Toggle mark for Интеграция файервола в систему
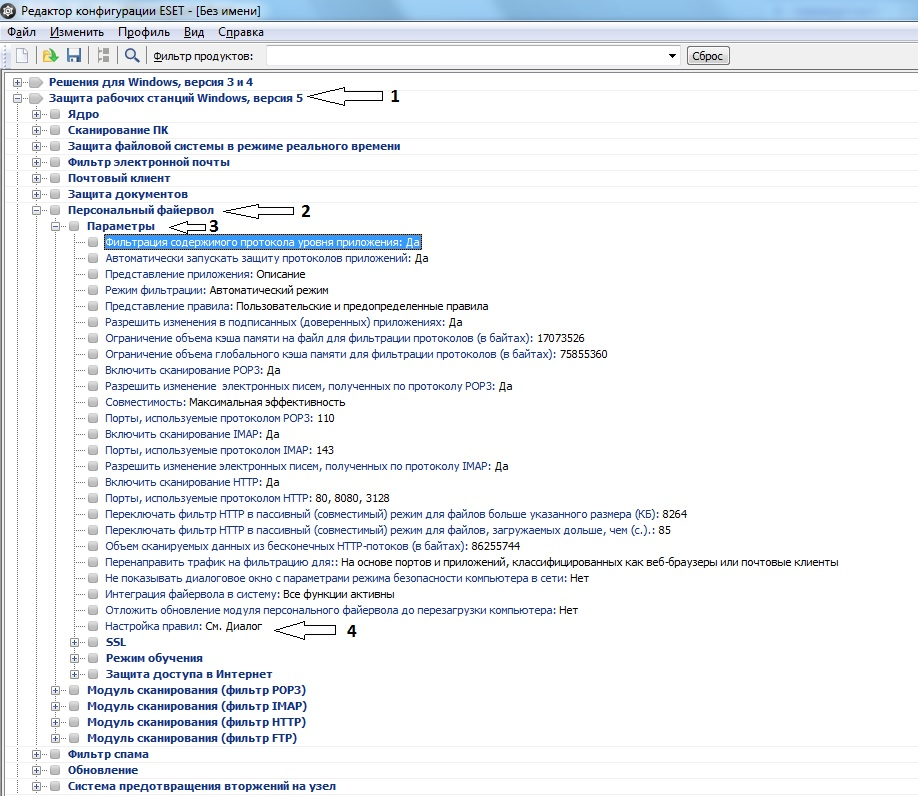 click(93, 594)
